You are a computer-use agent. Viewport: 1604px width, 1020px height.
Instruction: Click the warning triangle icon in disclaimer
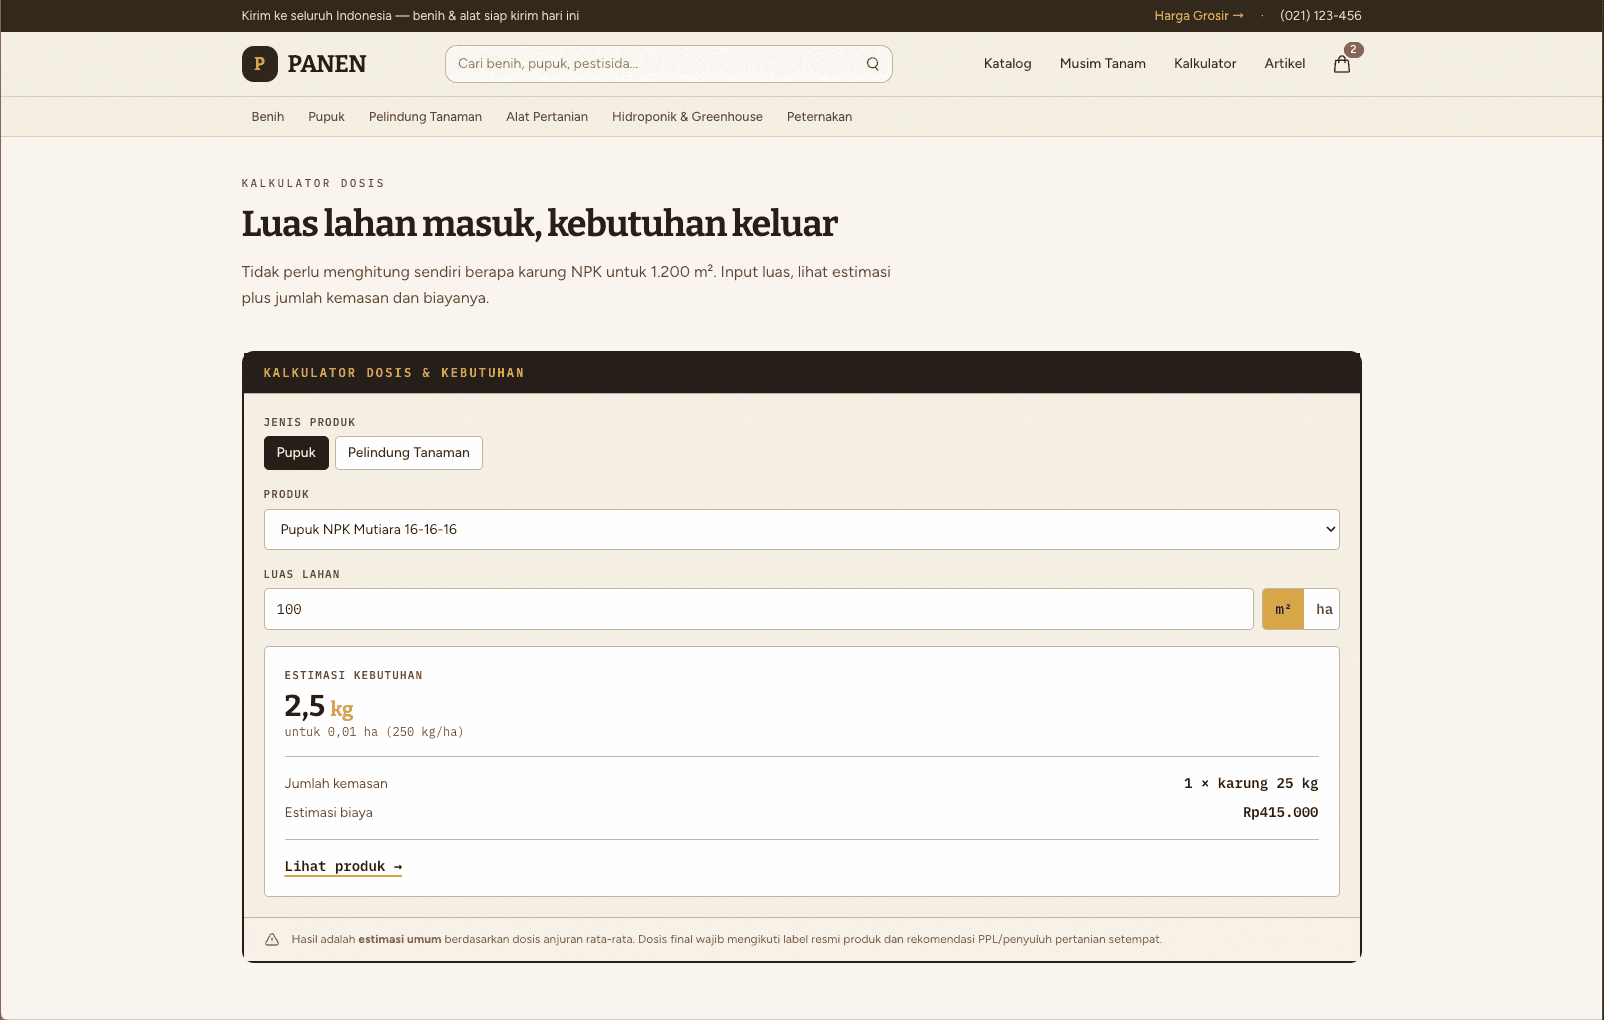click(x=272, y=939)
